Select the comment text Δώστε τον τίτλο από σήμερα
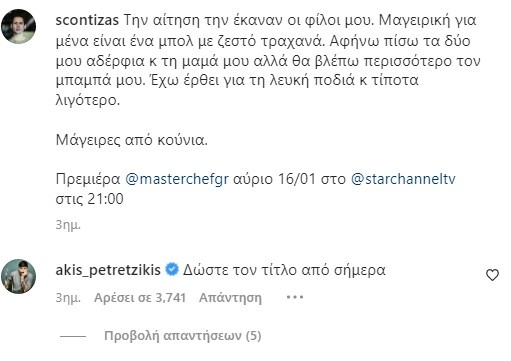 coord(284,270)
